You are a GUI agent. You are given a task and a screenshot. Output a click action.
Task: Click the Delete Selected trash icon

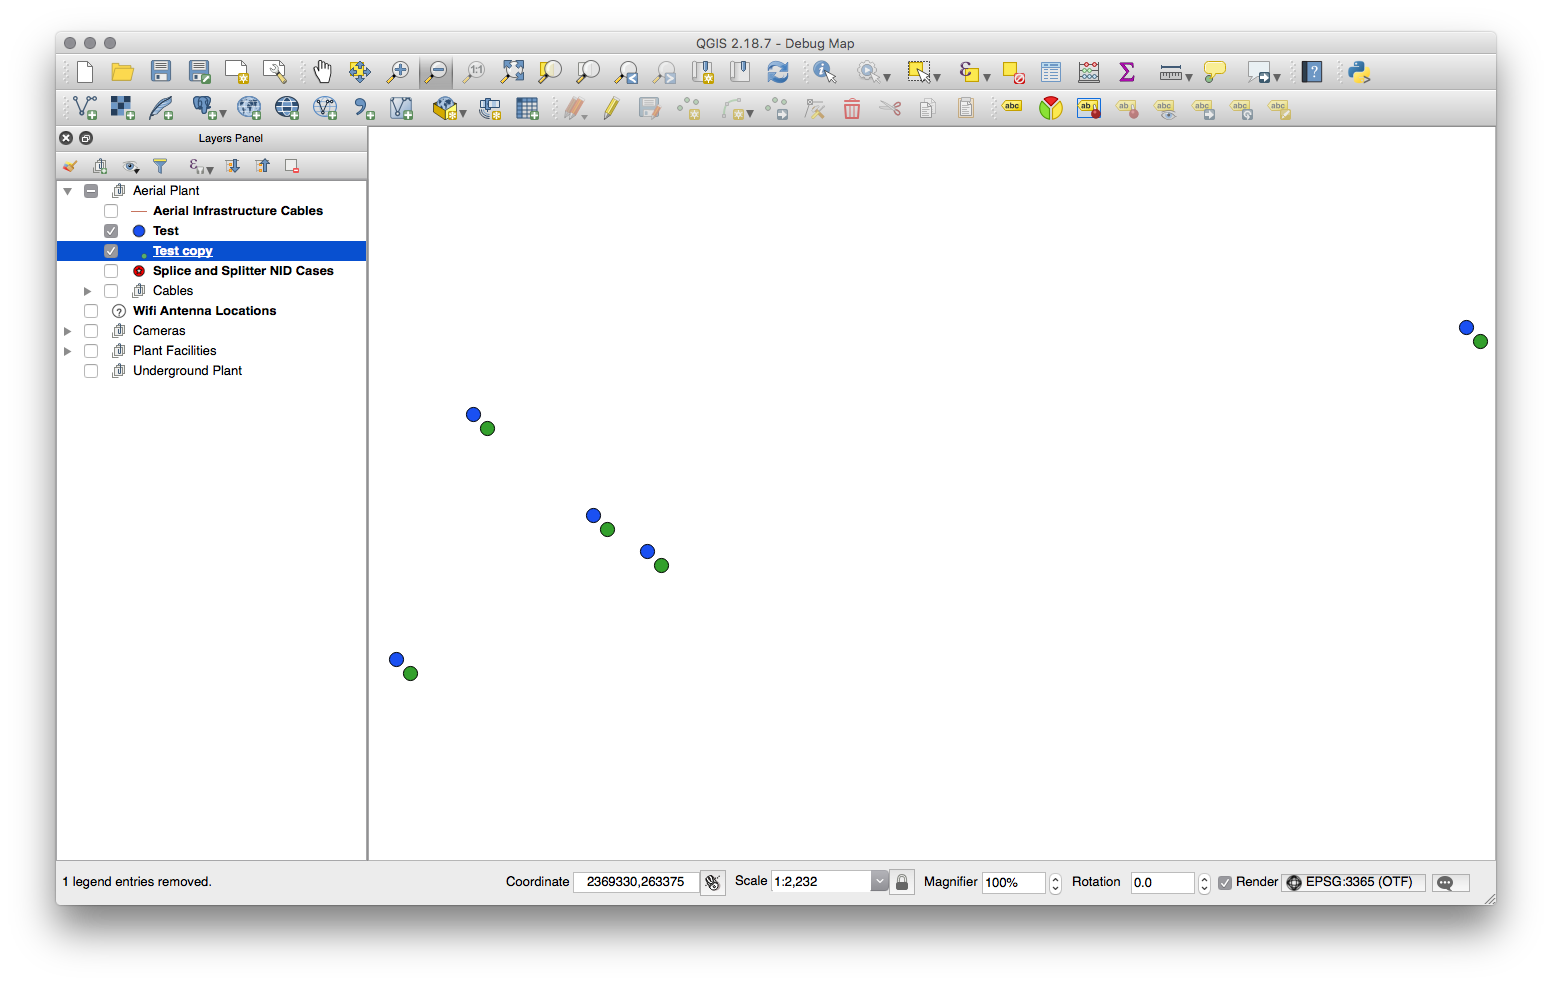(852, 107)
